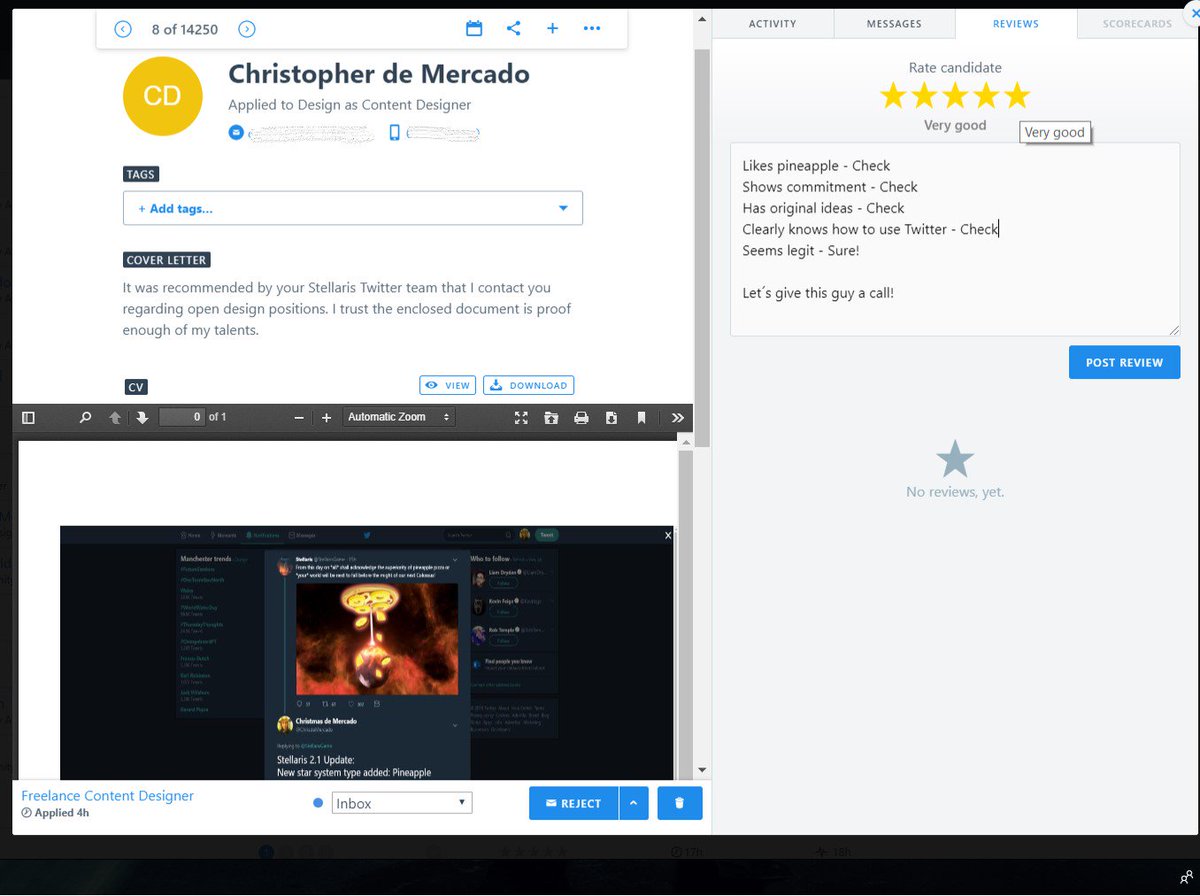Toggle the PDF viewer sidebar
The height and width of the screenshot is (896, 1200).
[x=28, y=417]
